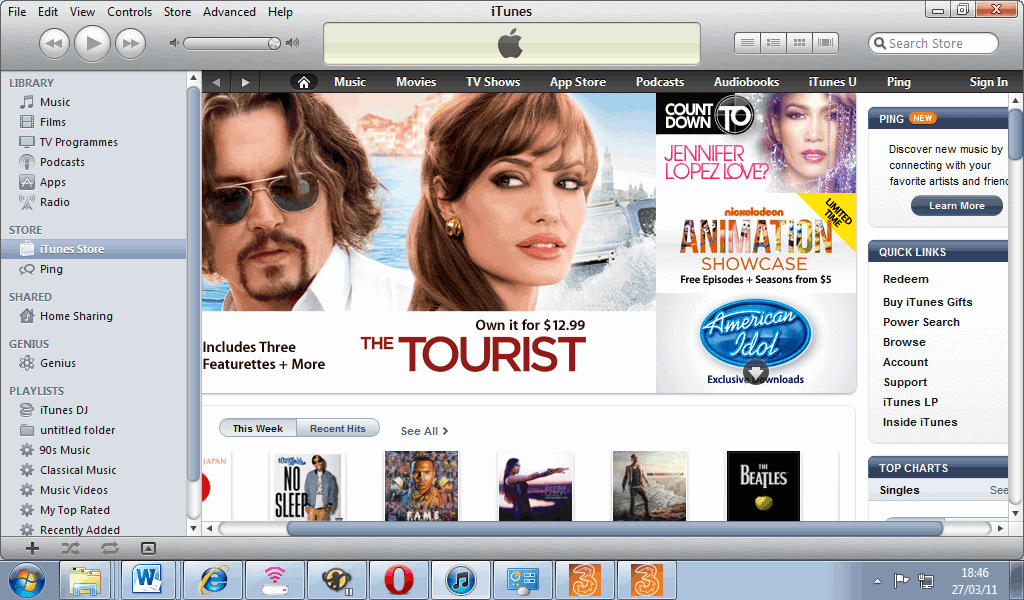Open the Beatles album cover

click(x=763, y=486)
